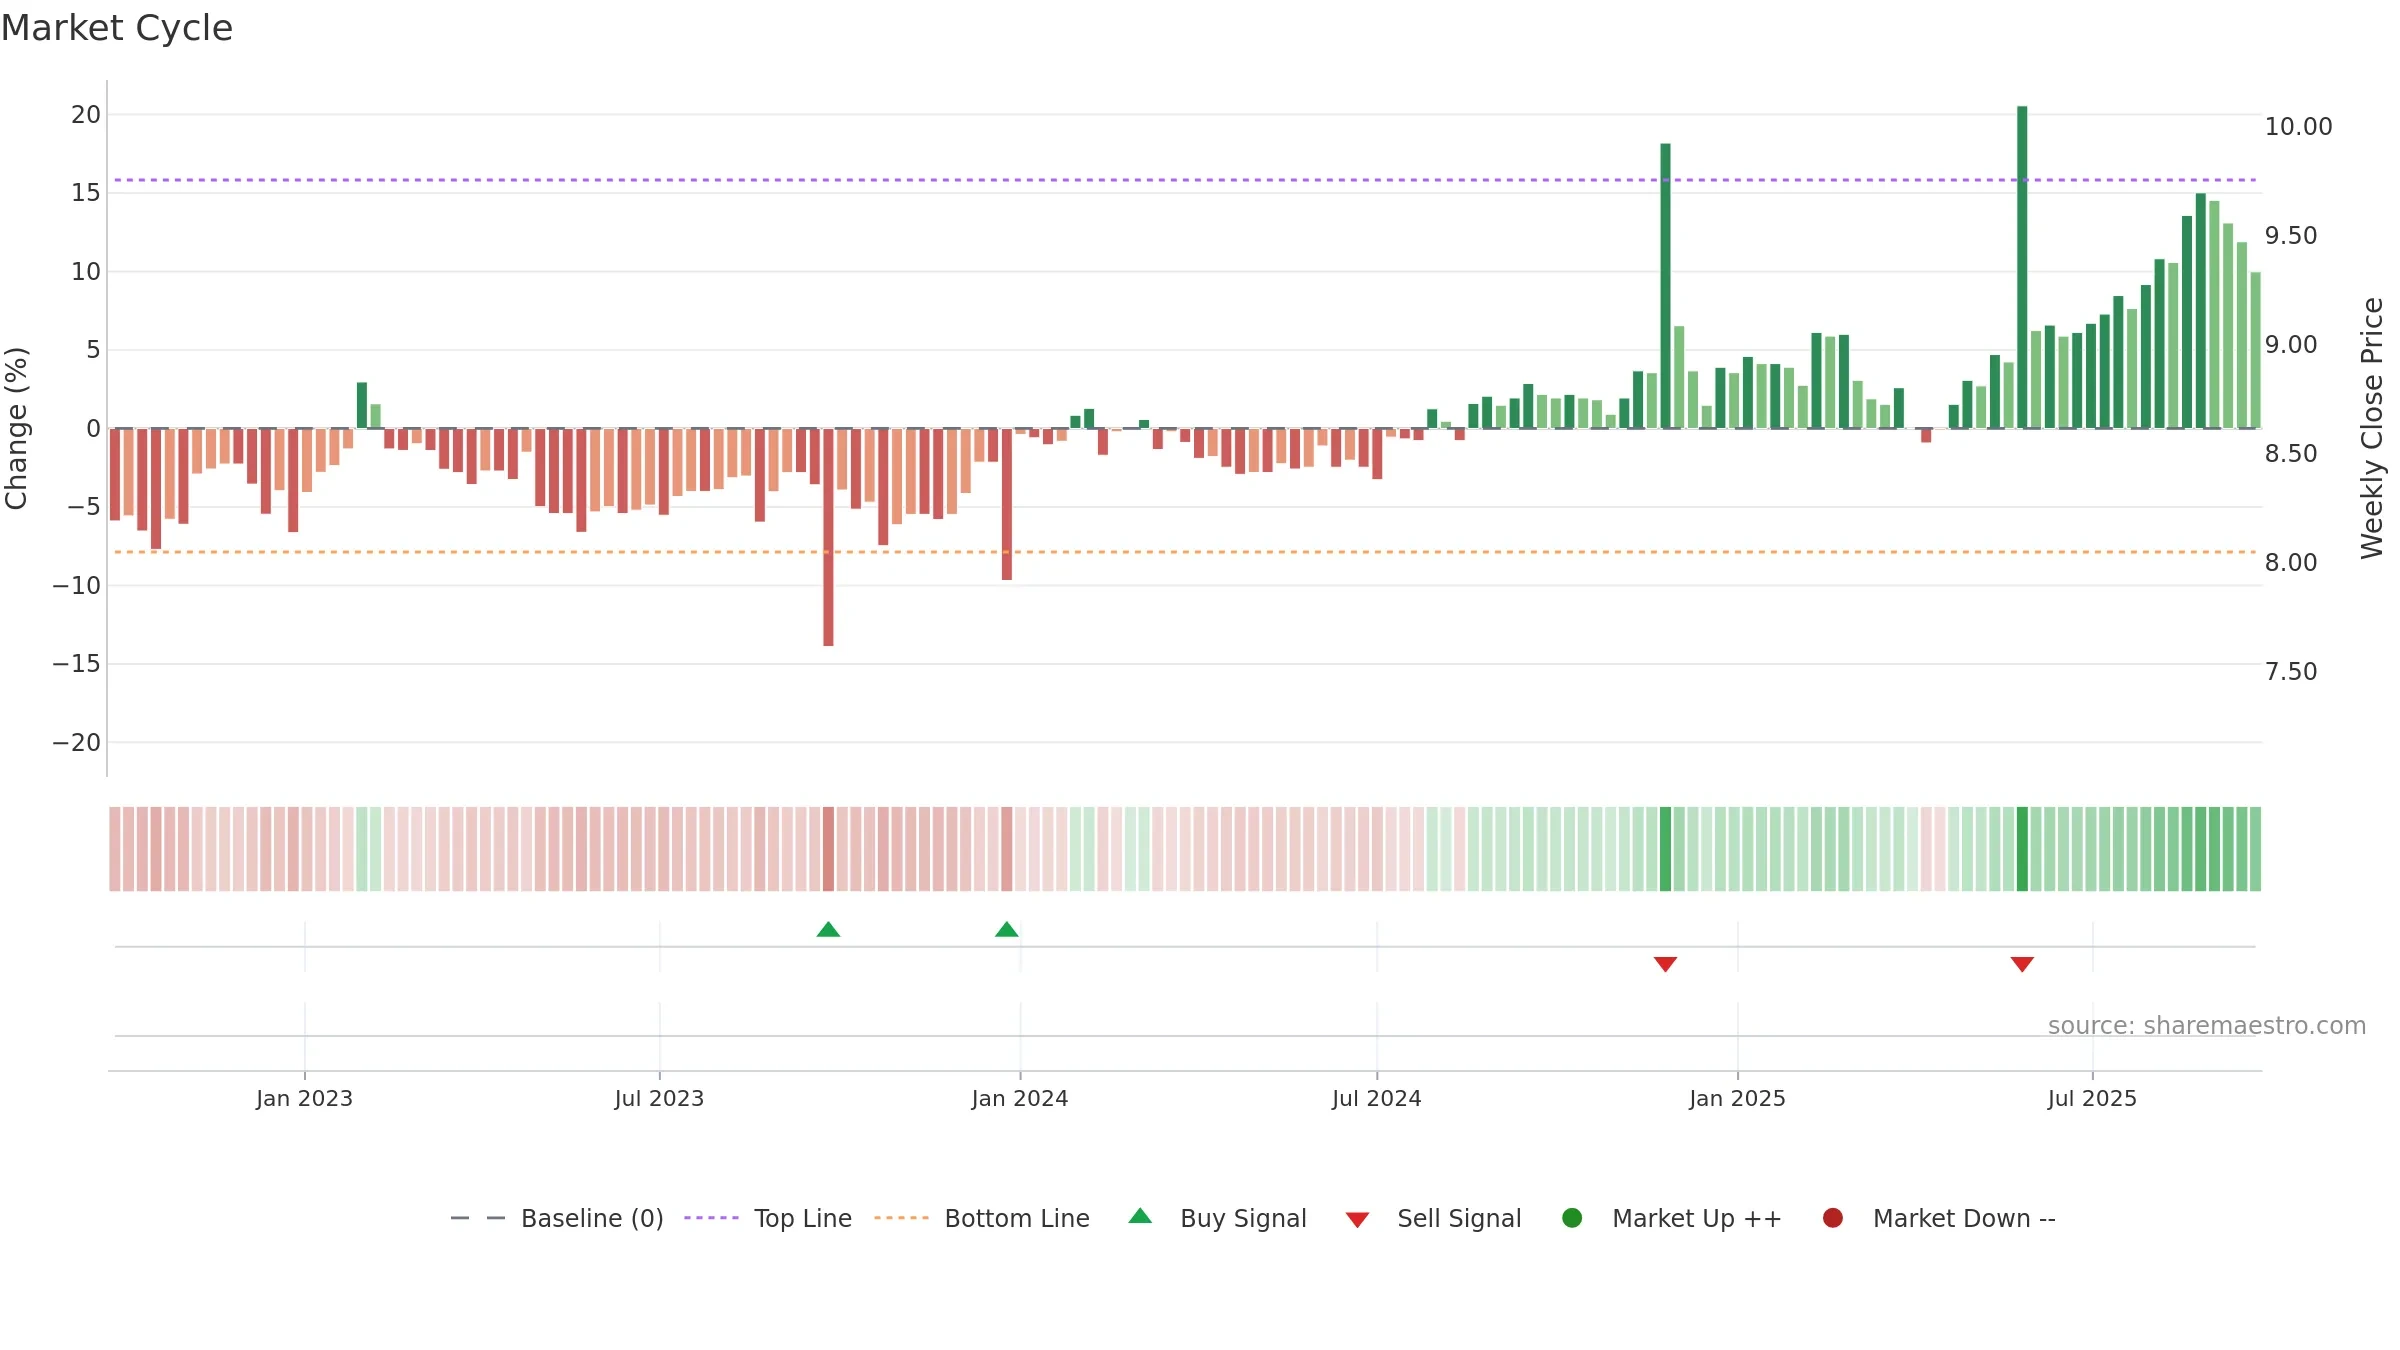The height and width of the screenshot is (1350, 2400).
Task: Click the Jul 2023 axis label
Action: coord(659,1098)
